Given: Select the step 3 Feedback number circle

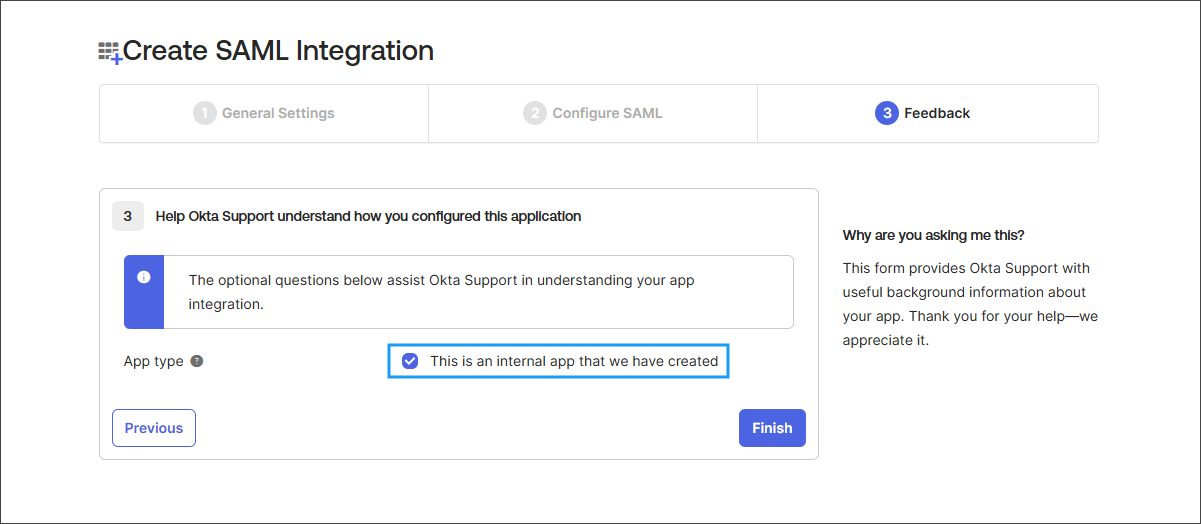Looking at the screenshot, I should click(x=887, y=113).
